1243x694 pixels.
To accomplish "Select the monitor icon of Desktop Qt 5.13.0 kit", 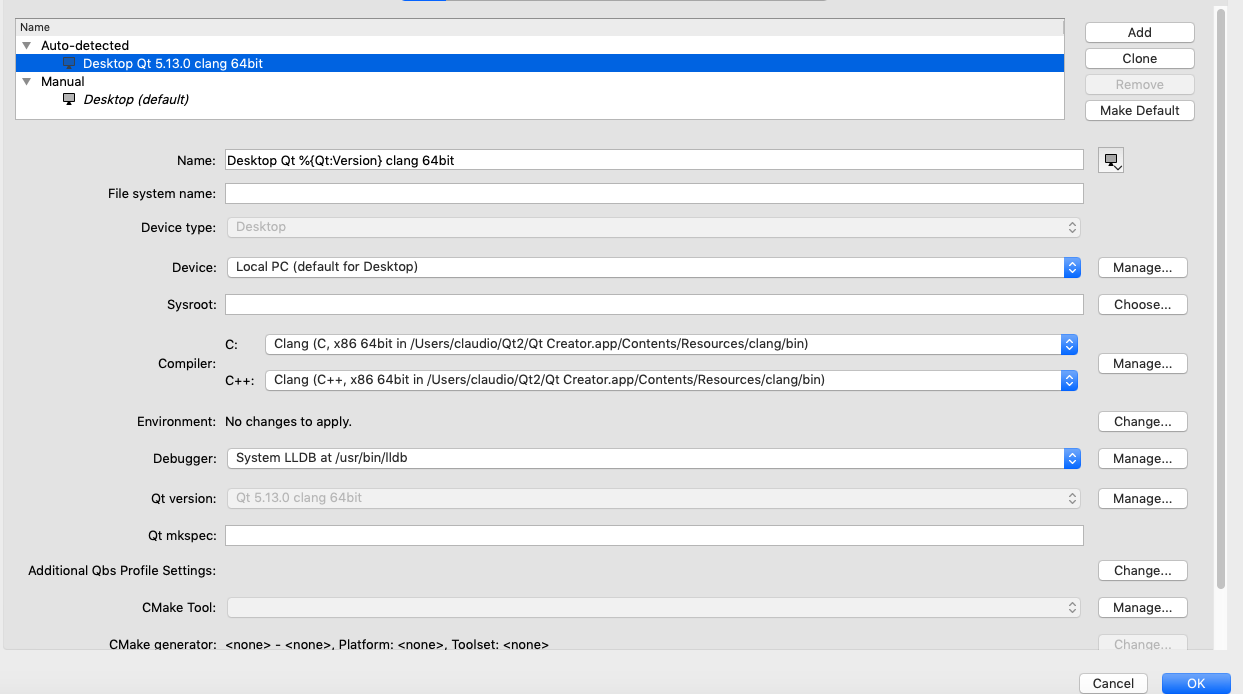I will 69,63.
